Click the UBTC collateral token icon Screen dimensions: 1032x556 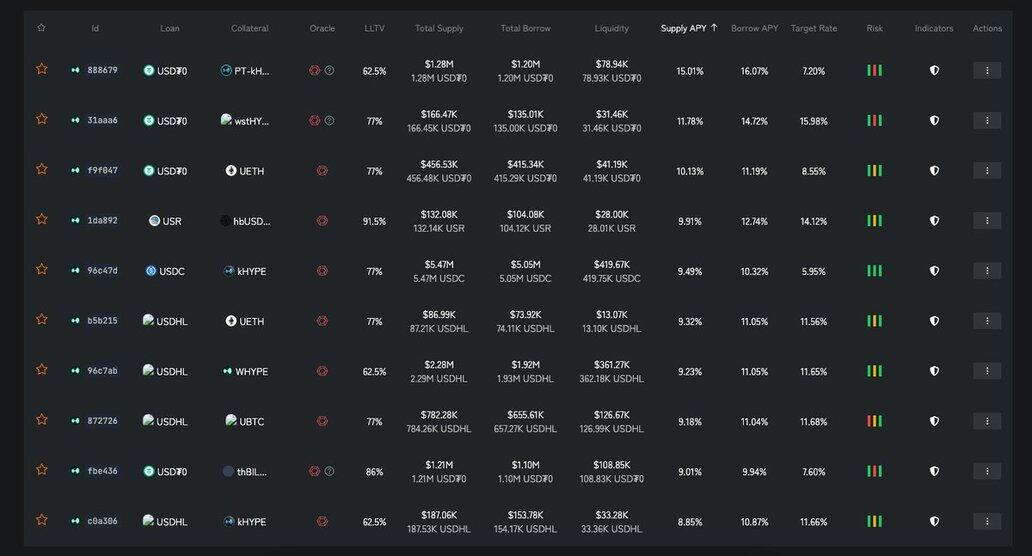[231, 421]
